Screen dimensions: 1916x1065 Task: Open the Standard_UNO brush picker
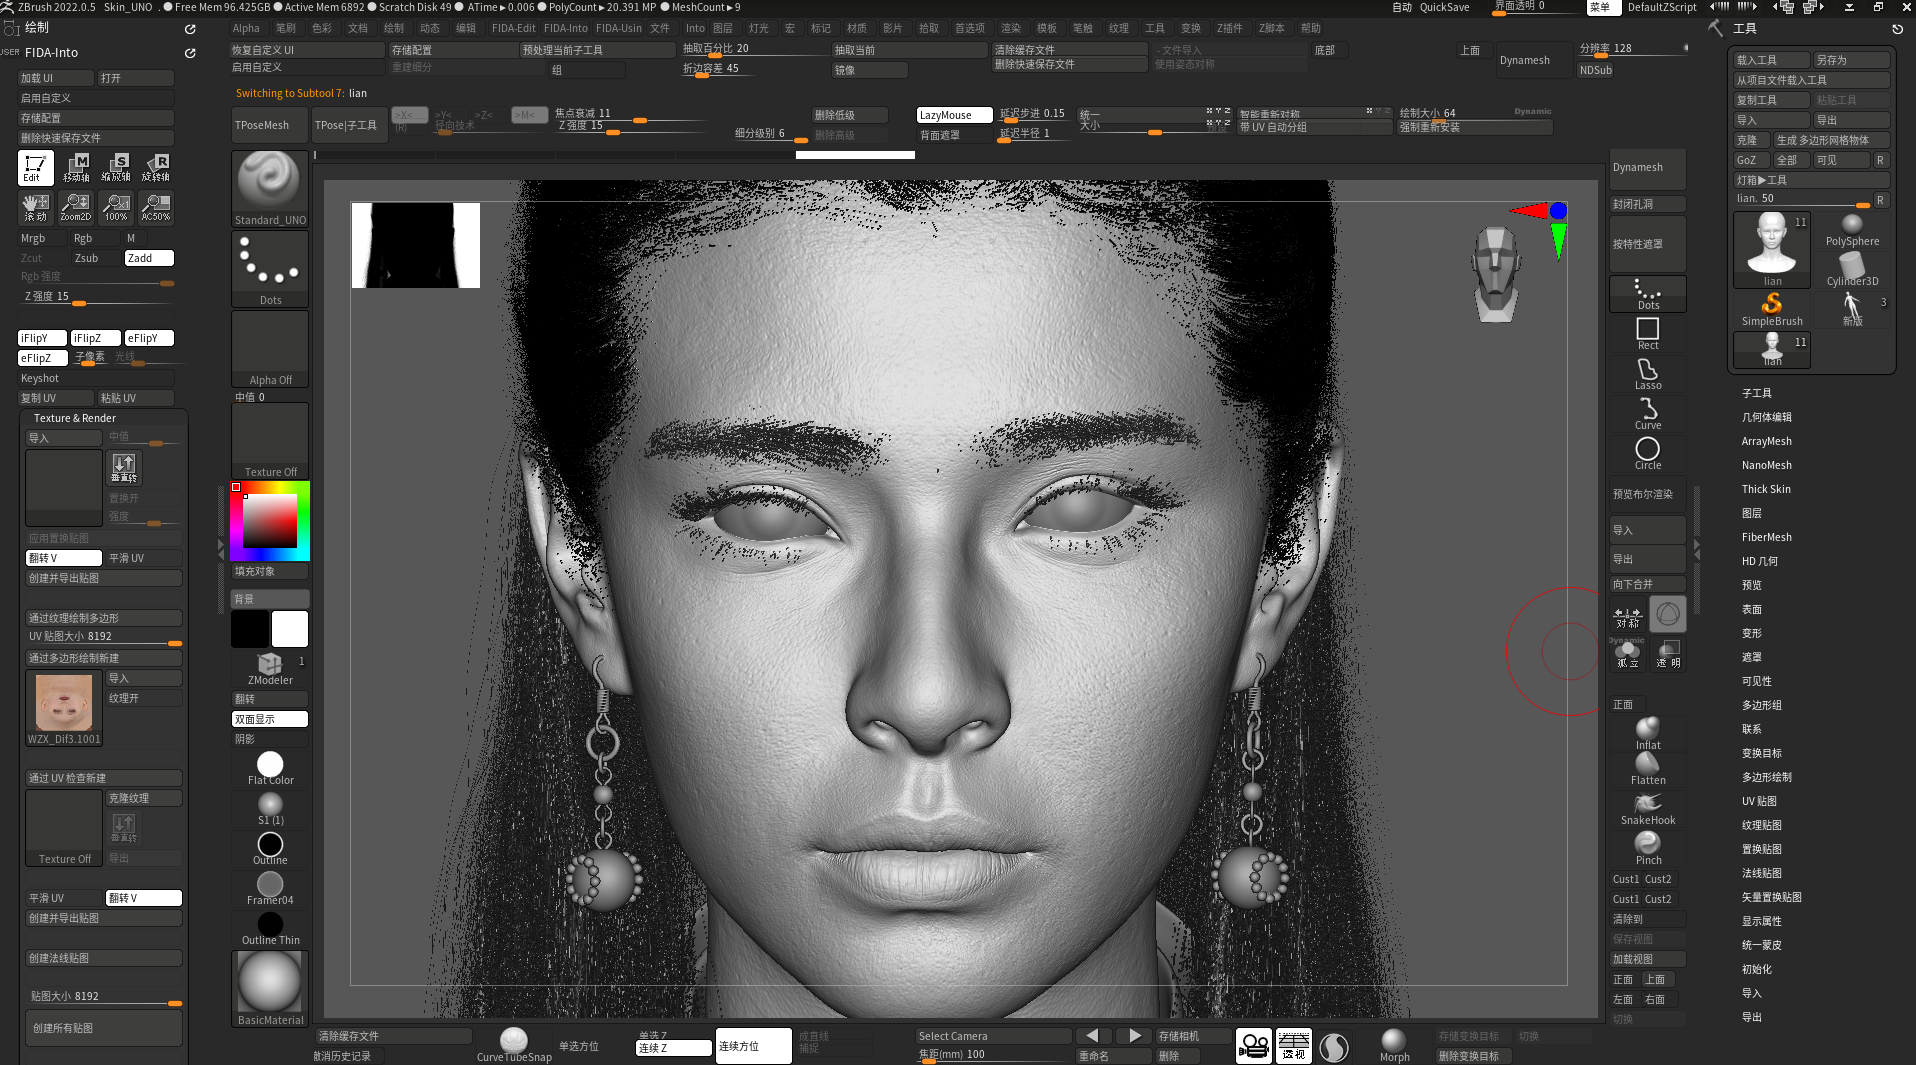270,189
